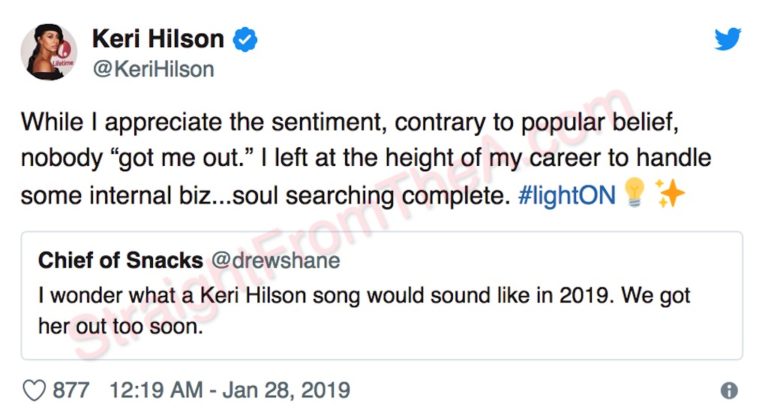Click Keri Hilson's profile avatar
Viewport: 768px width, 419px height.
[51, 52]
